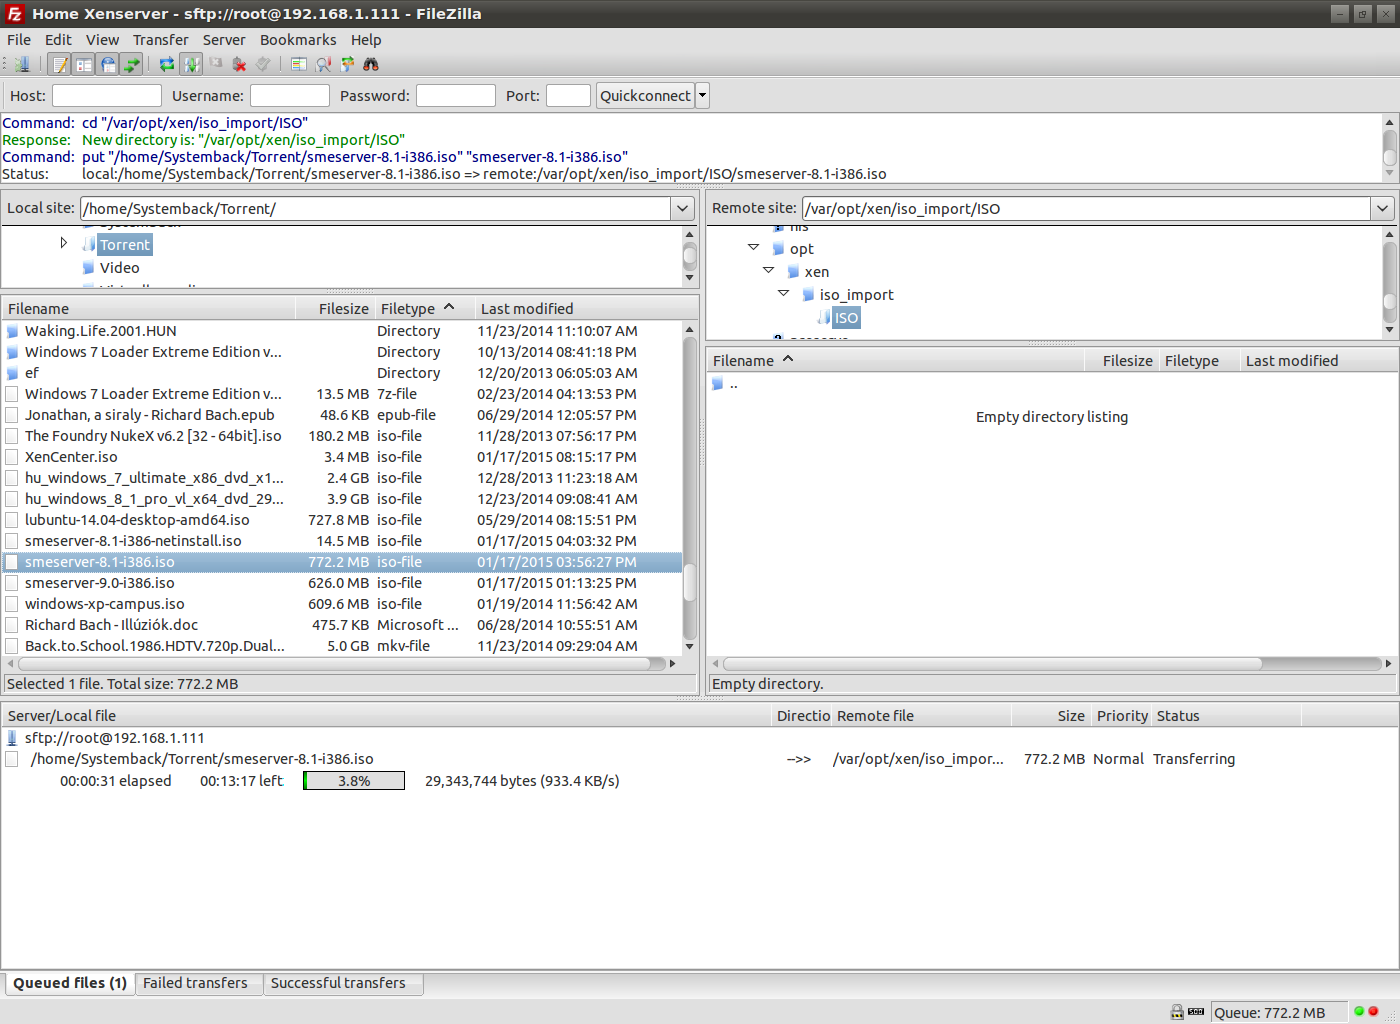
Task: Sort local files by Filesize column
Action: 334,308
